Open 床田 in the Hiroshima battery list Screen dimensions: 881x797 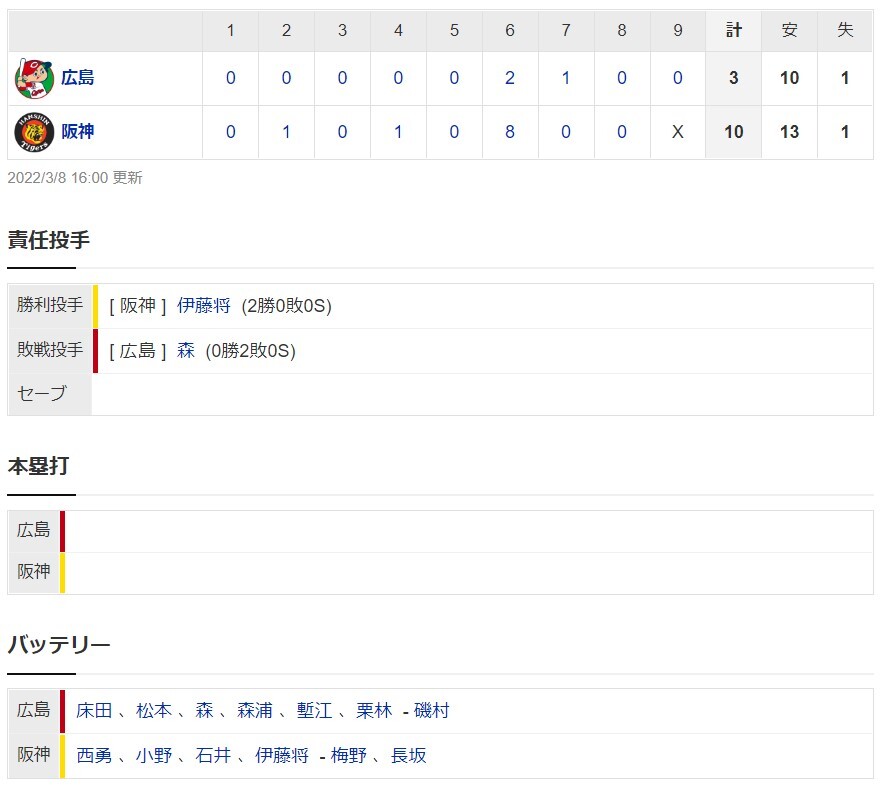(94, 710)
